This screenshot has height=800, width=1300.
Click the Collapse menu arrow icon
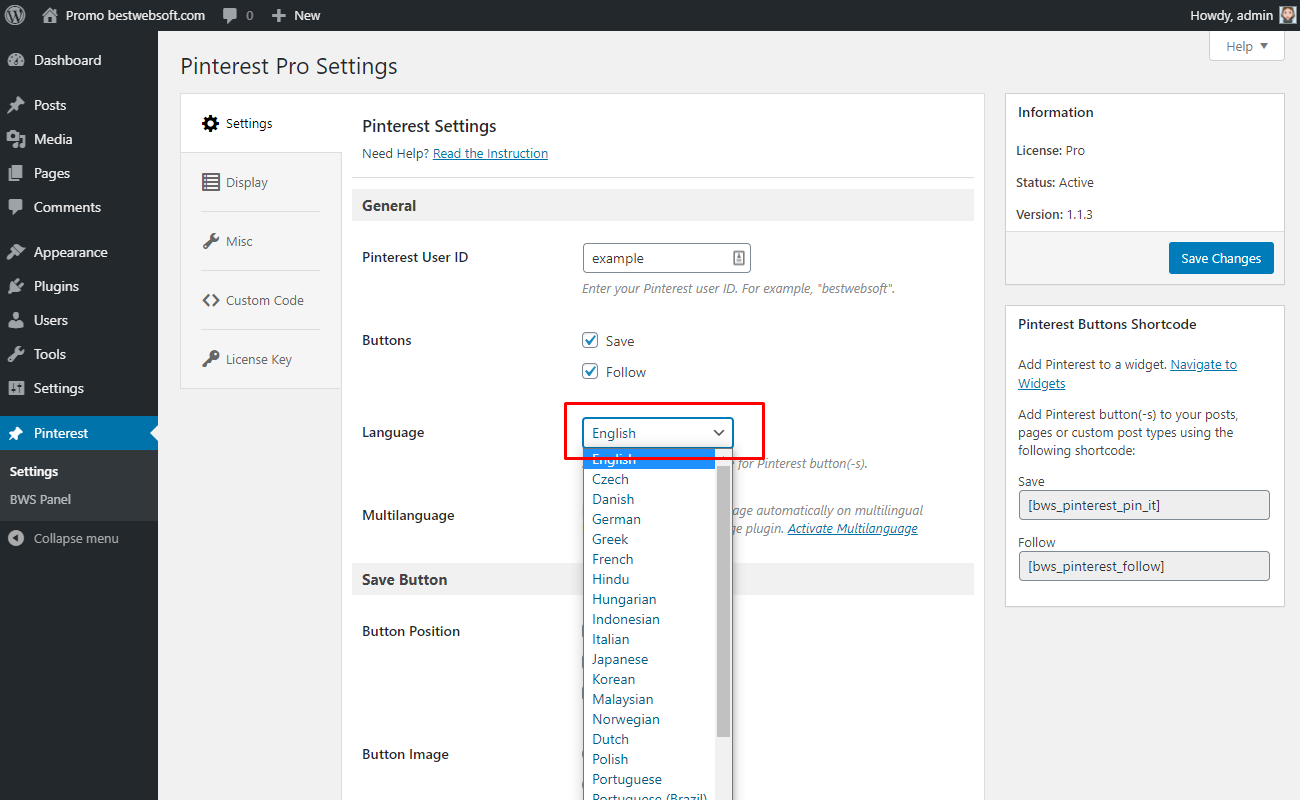(x=16, y=538)
